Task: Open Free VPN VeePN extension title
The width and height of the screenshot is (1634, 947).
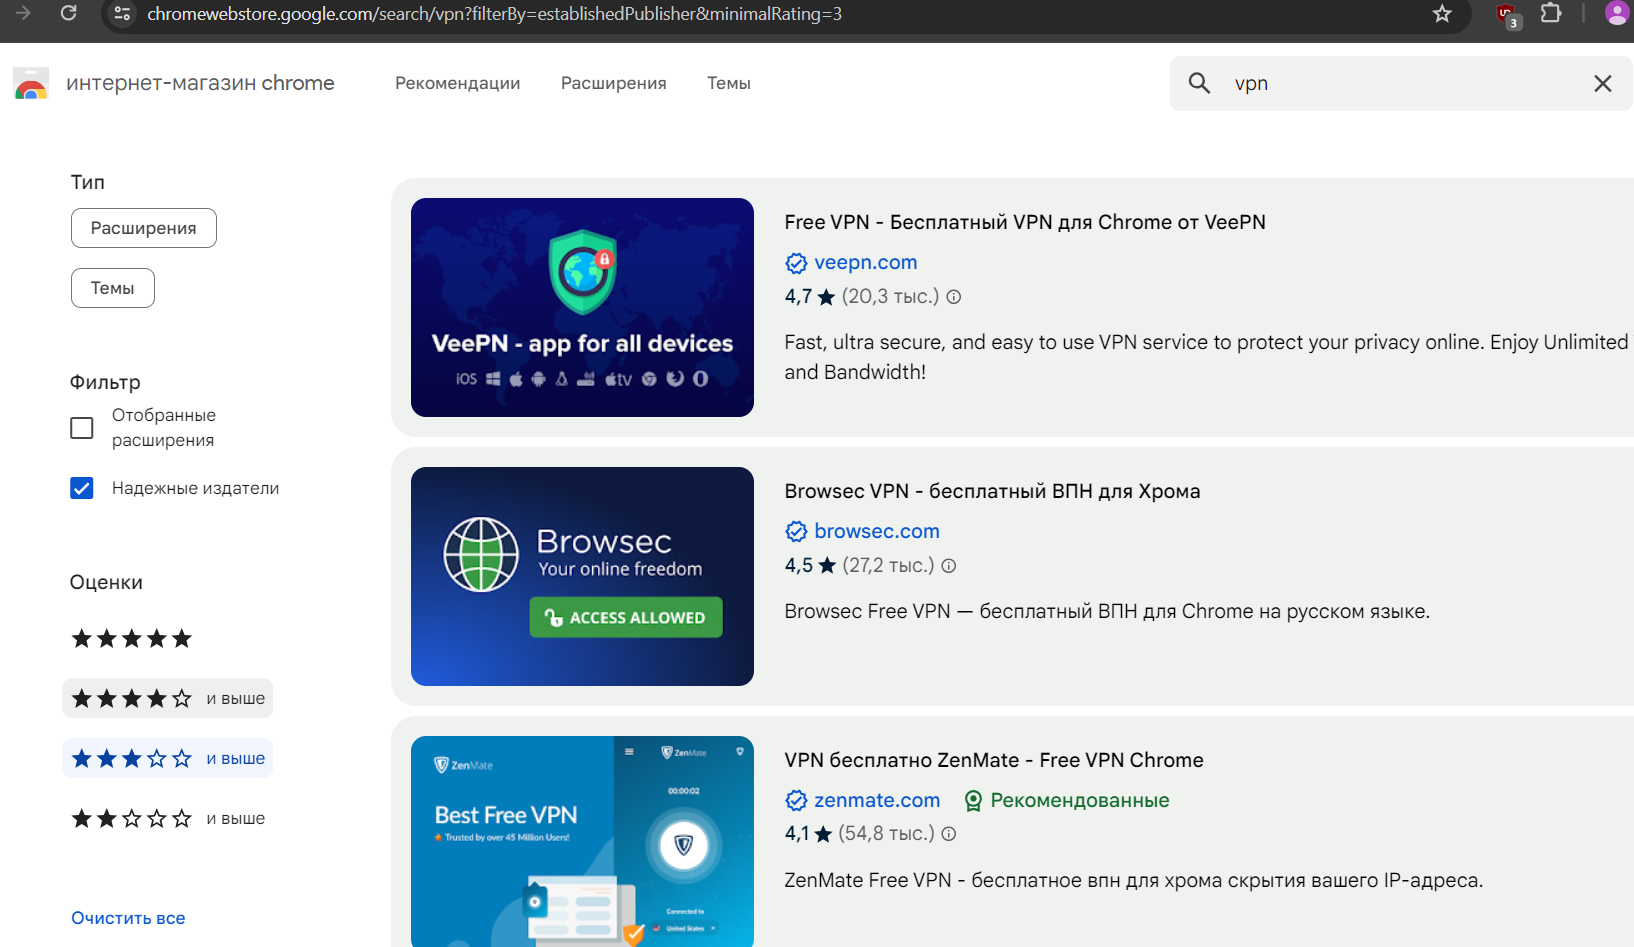Action: pos(1025,222)
